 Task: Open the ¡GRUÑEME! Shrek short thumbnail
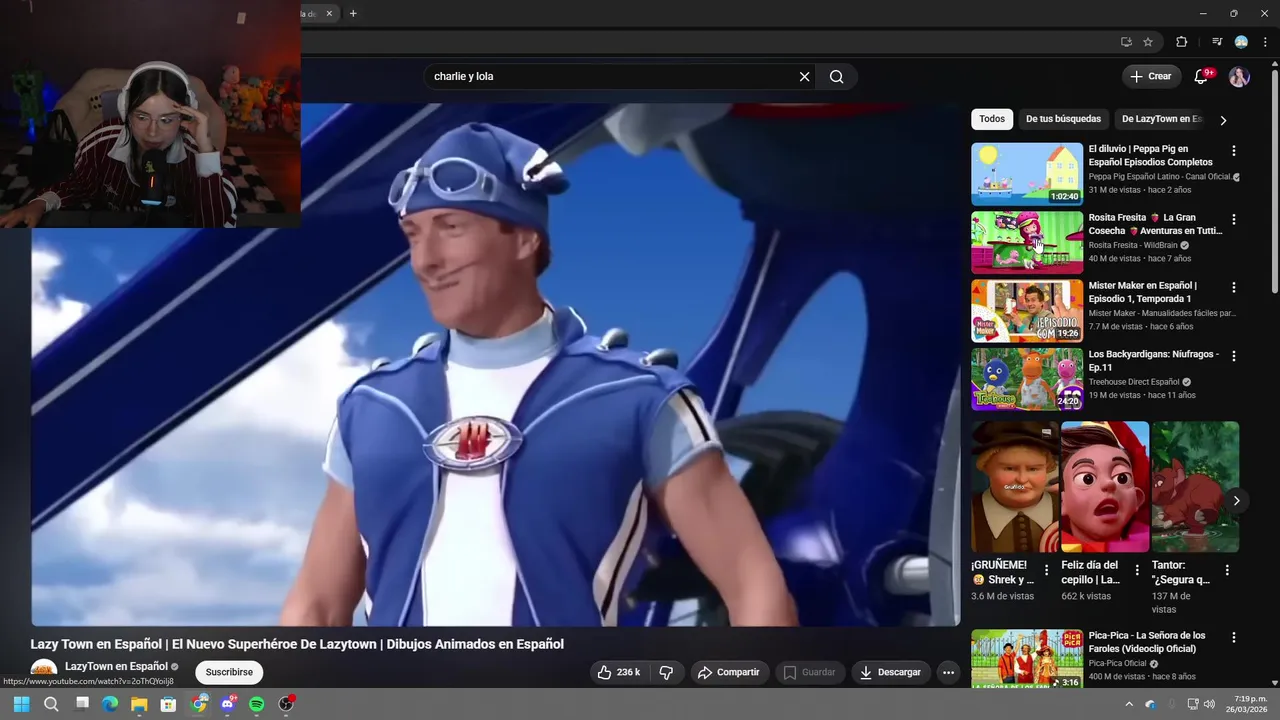(1014, 486)
